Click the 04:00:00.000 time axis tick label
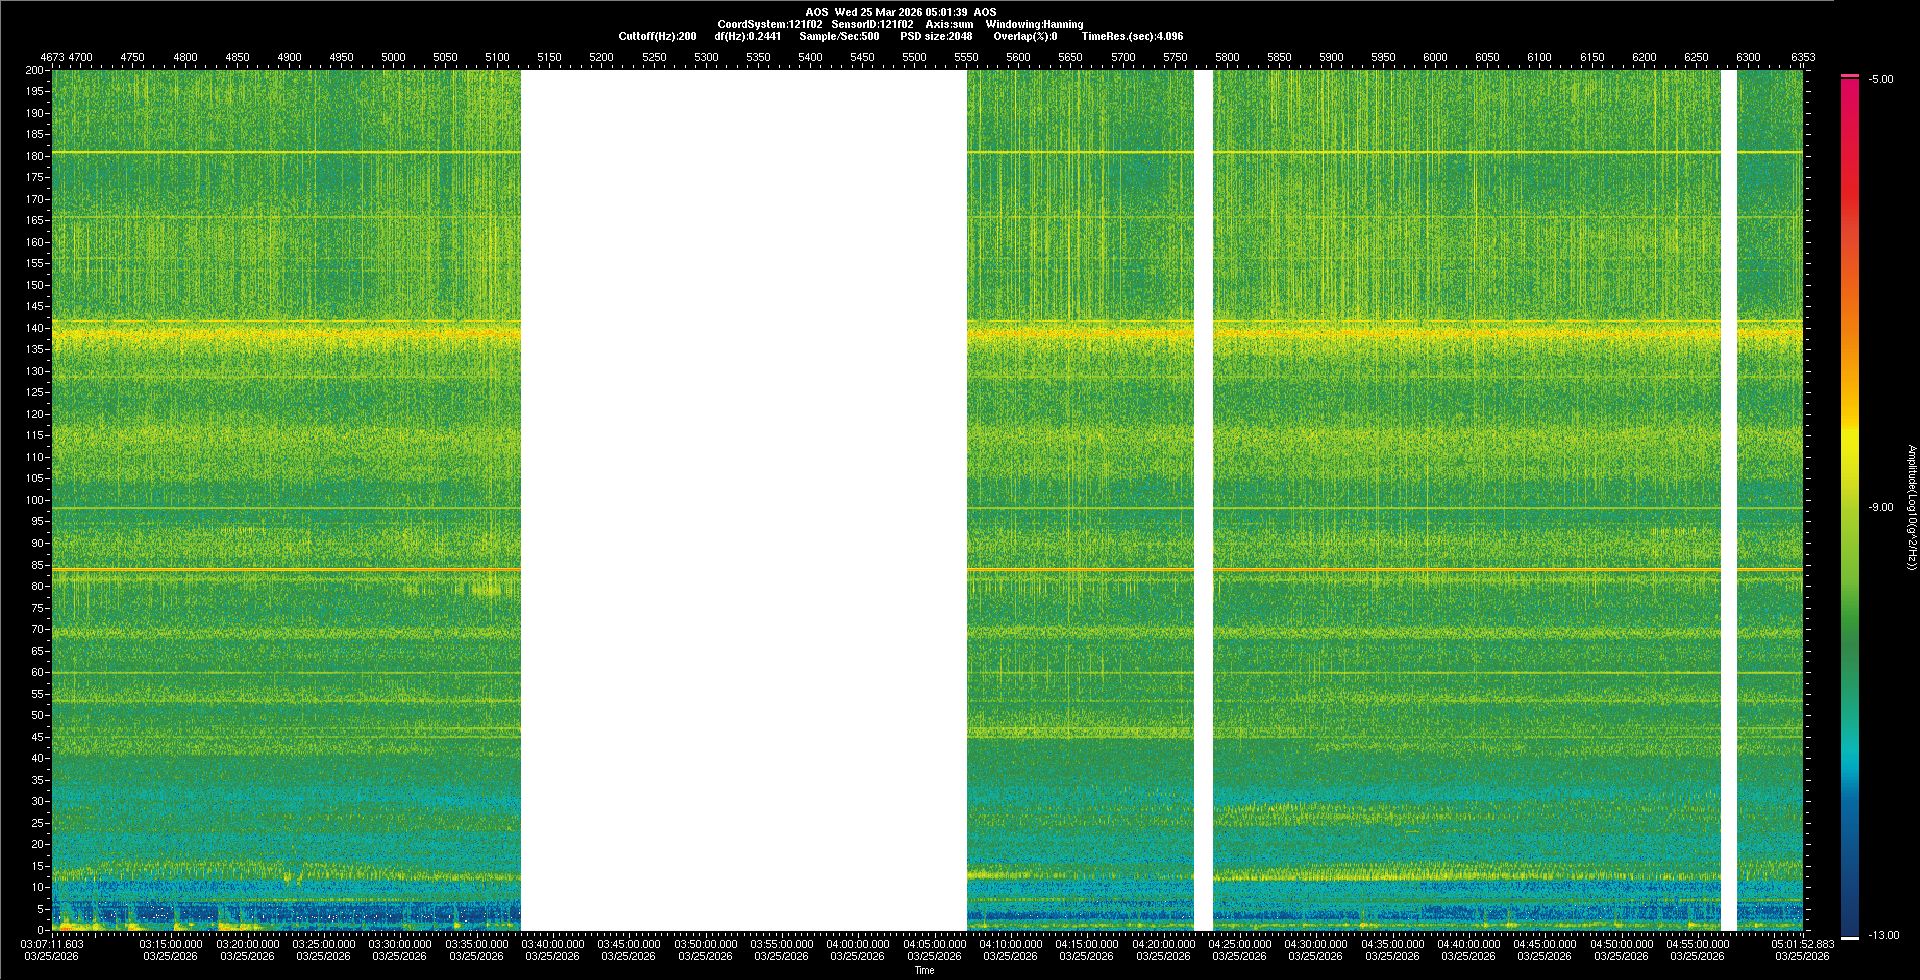 [858, 944]
